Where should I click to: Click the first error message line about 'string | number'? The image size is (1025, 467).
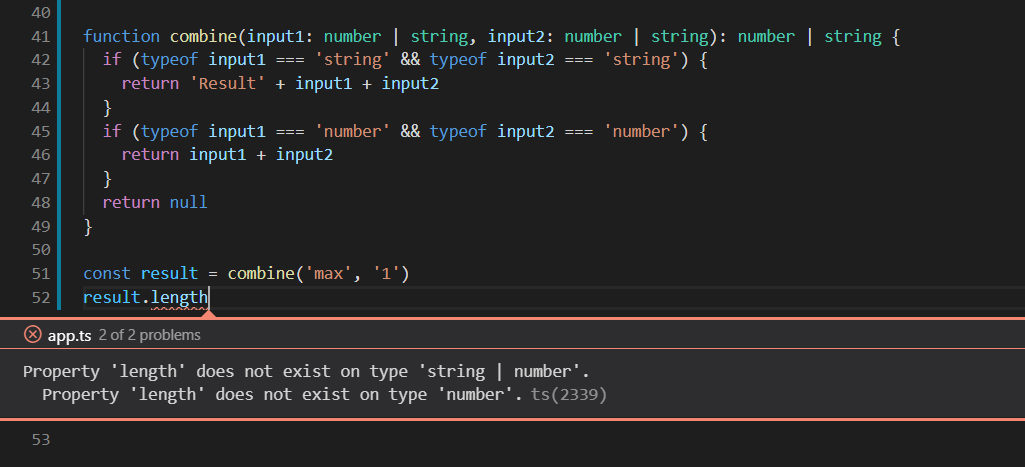307,372
